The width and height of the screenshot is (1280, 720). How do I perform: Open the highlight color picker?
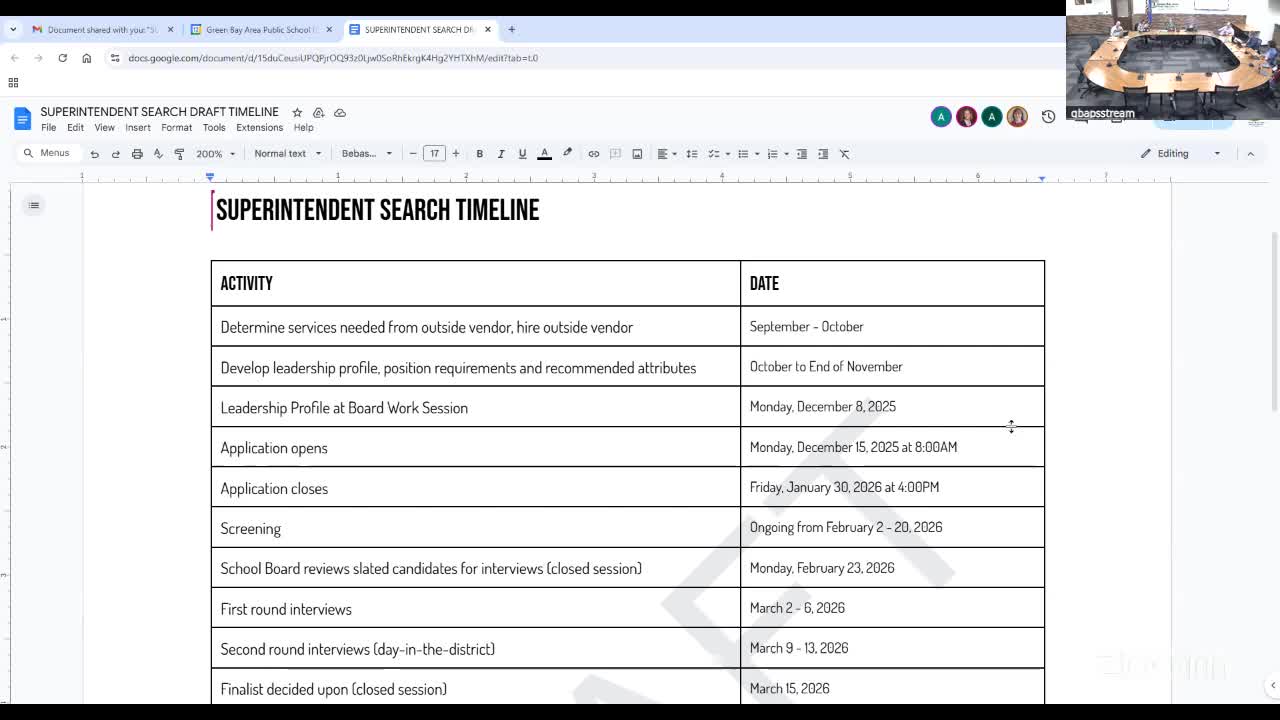pyautogui.click(x=567, y=154)
